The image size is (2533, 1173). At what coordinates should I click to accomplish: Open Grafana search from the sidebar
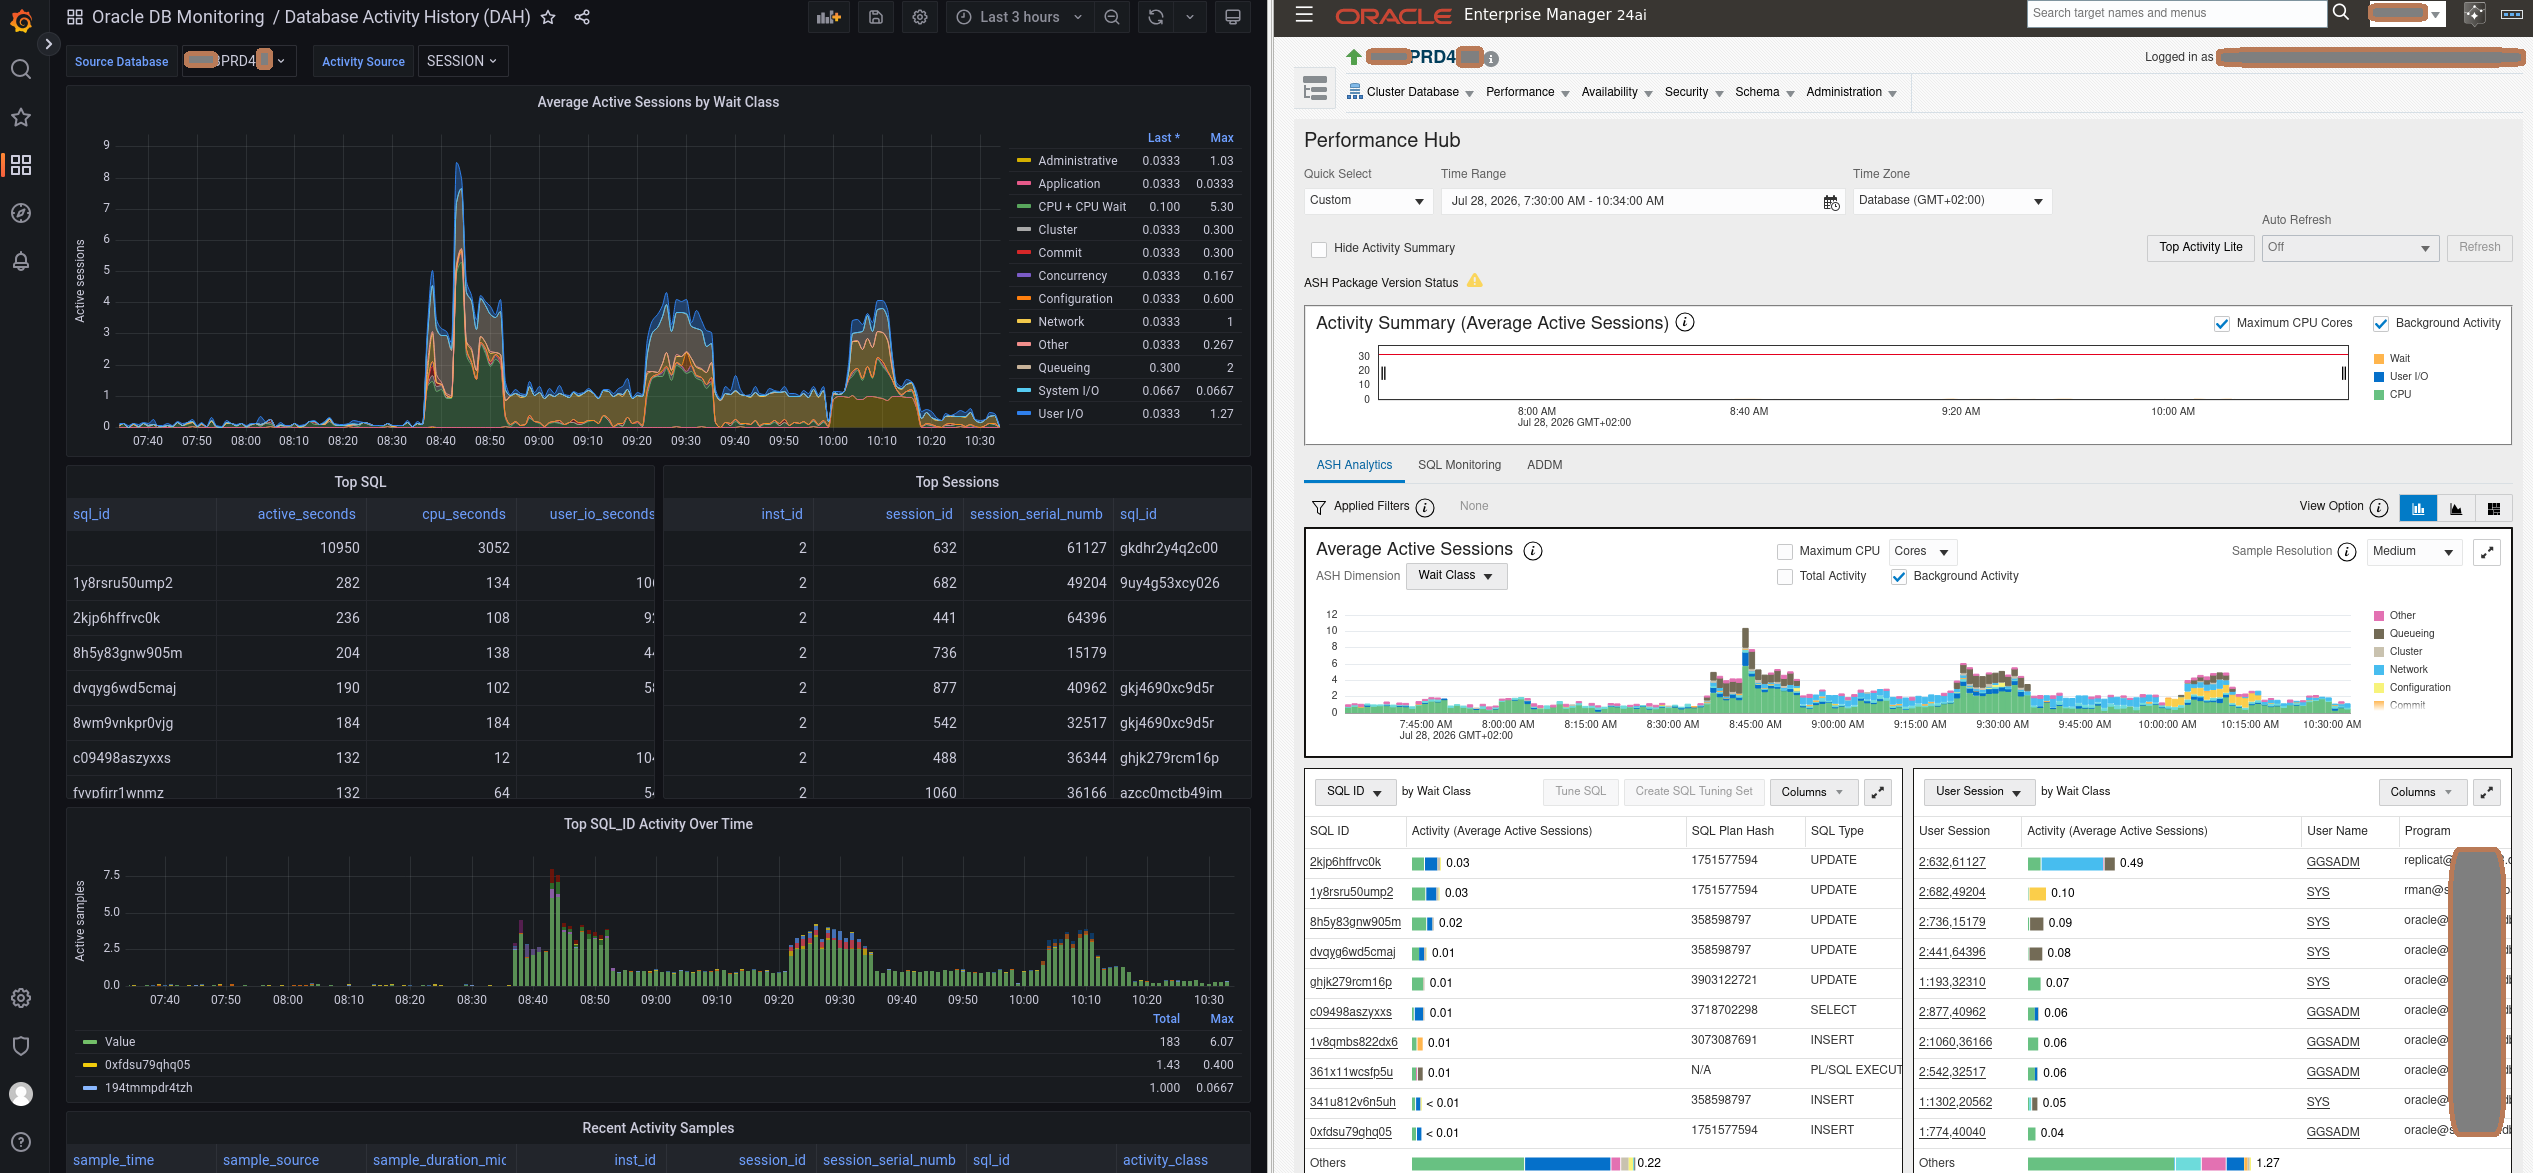click(21, 69)
